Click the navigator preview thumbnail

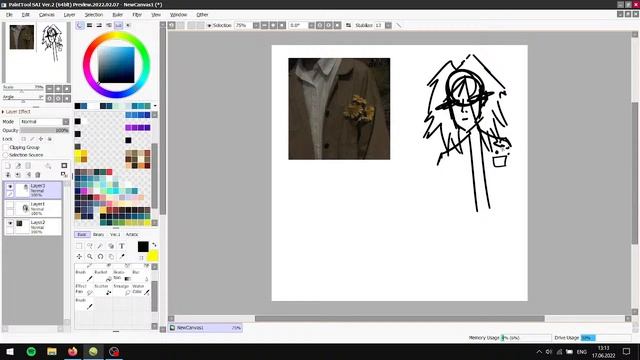tap(36, 52)
